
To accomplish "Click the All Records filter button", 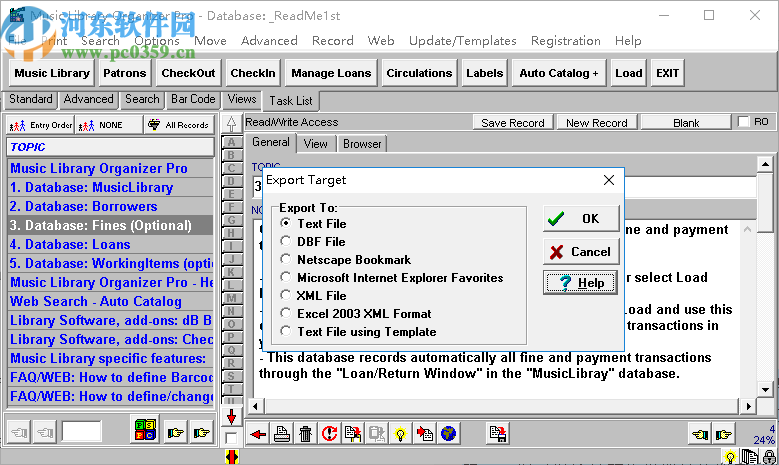I will coord(179,125).
